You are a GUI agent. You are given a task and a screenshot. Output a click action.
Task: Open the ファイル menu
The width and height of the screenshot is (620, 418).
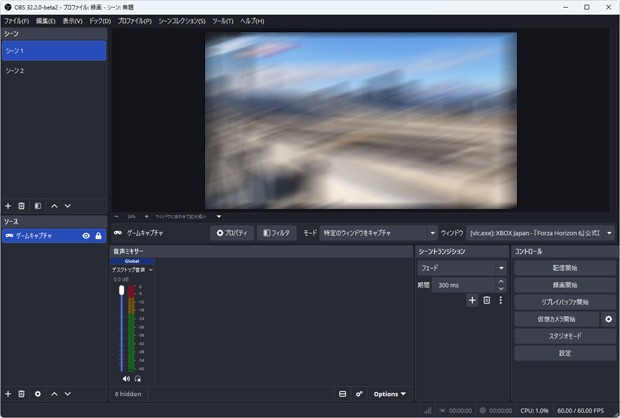(17, 21)
